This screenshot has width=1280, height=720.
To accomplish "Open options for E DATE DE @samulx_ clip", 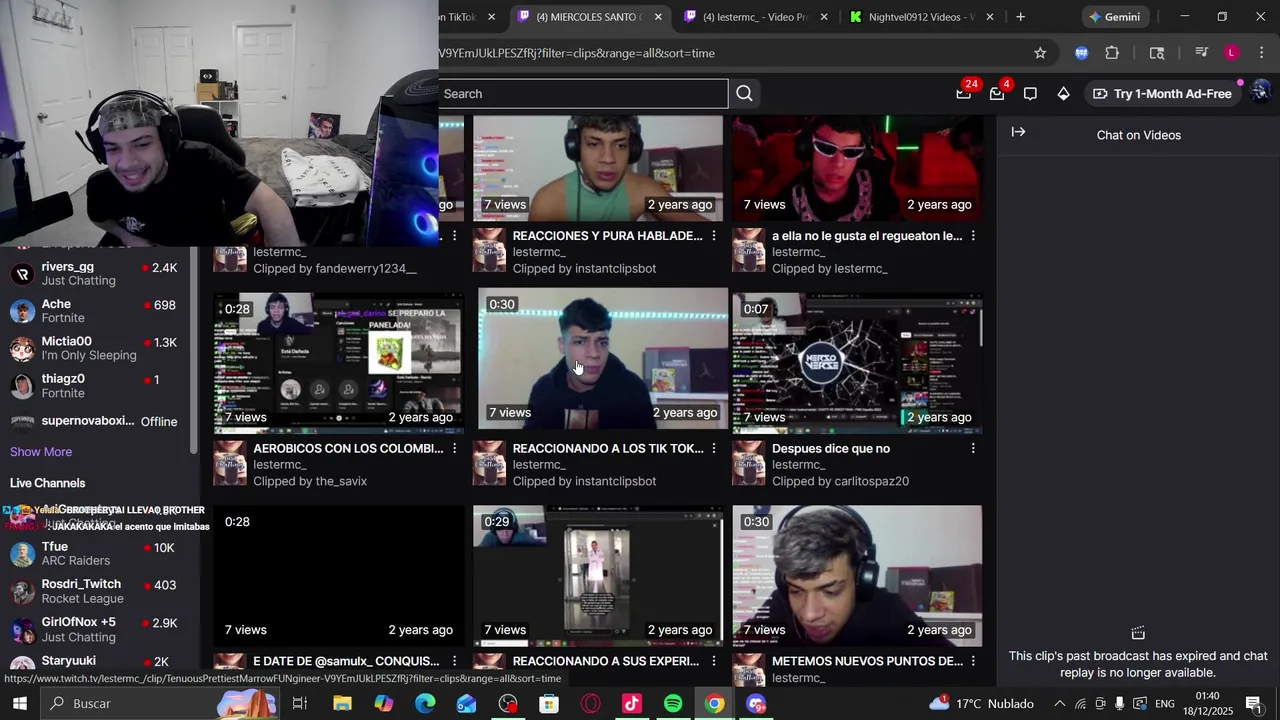I will coord(454,661).
